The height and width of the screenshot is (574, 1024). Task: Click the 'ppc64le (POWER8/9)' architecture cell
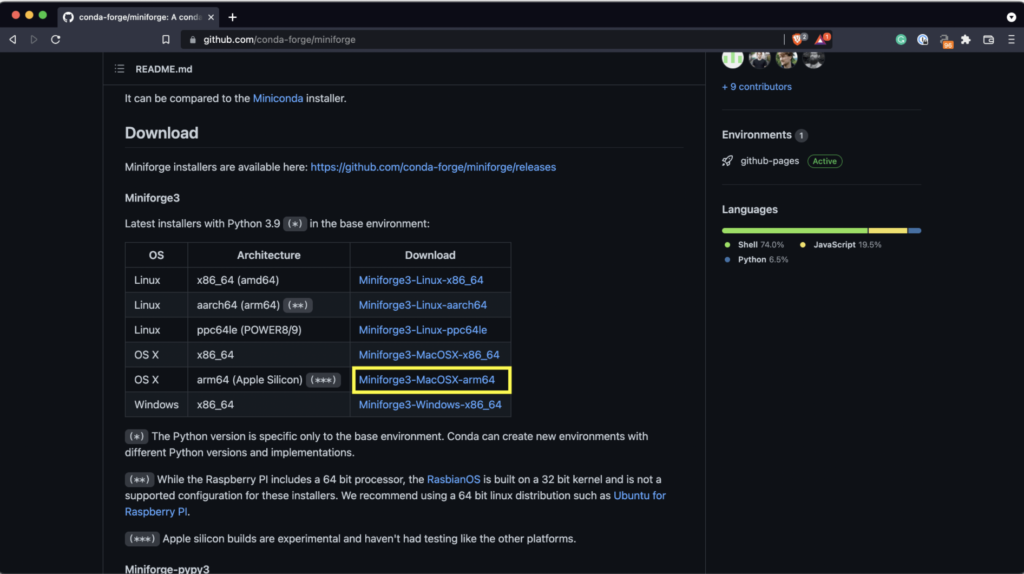(x=268, y=330)
